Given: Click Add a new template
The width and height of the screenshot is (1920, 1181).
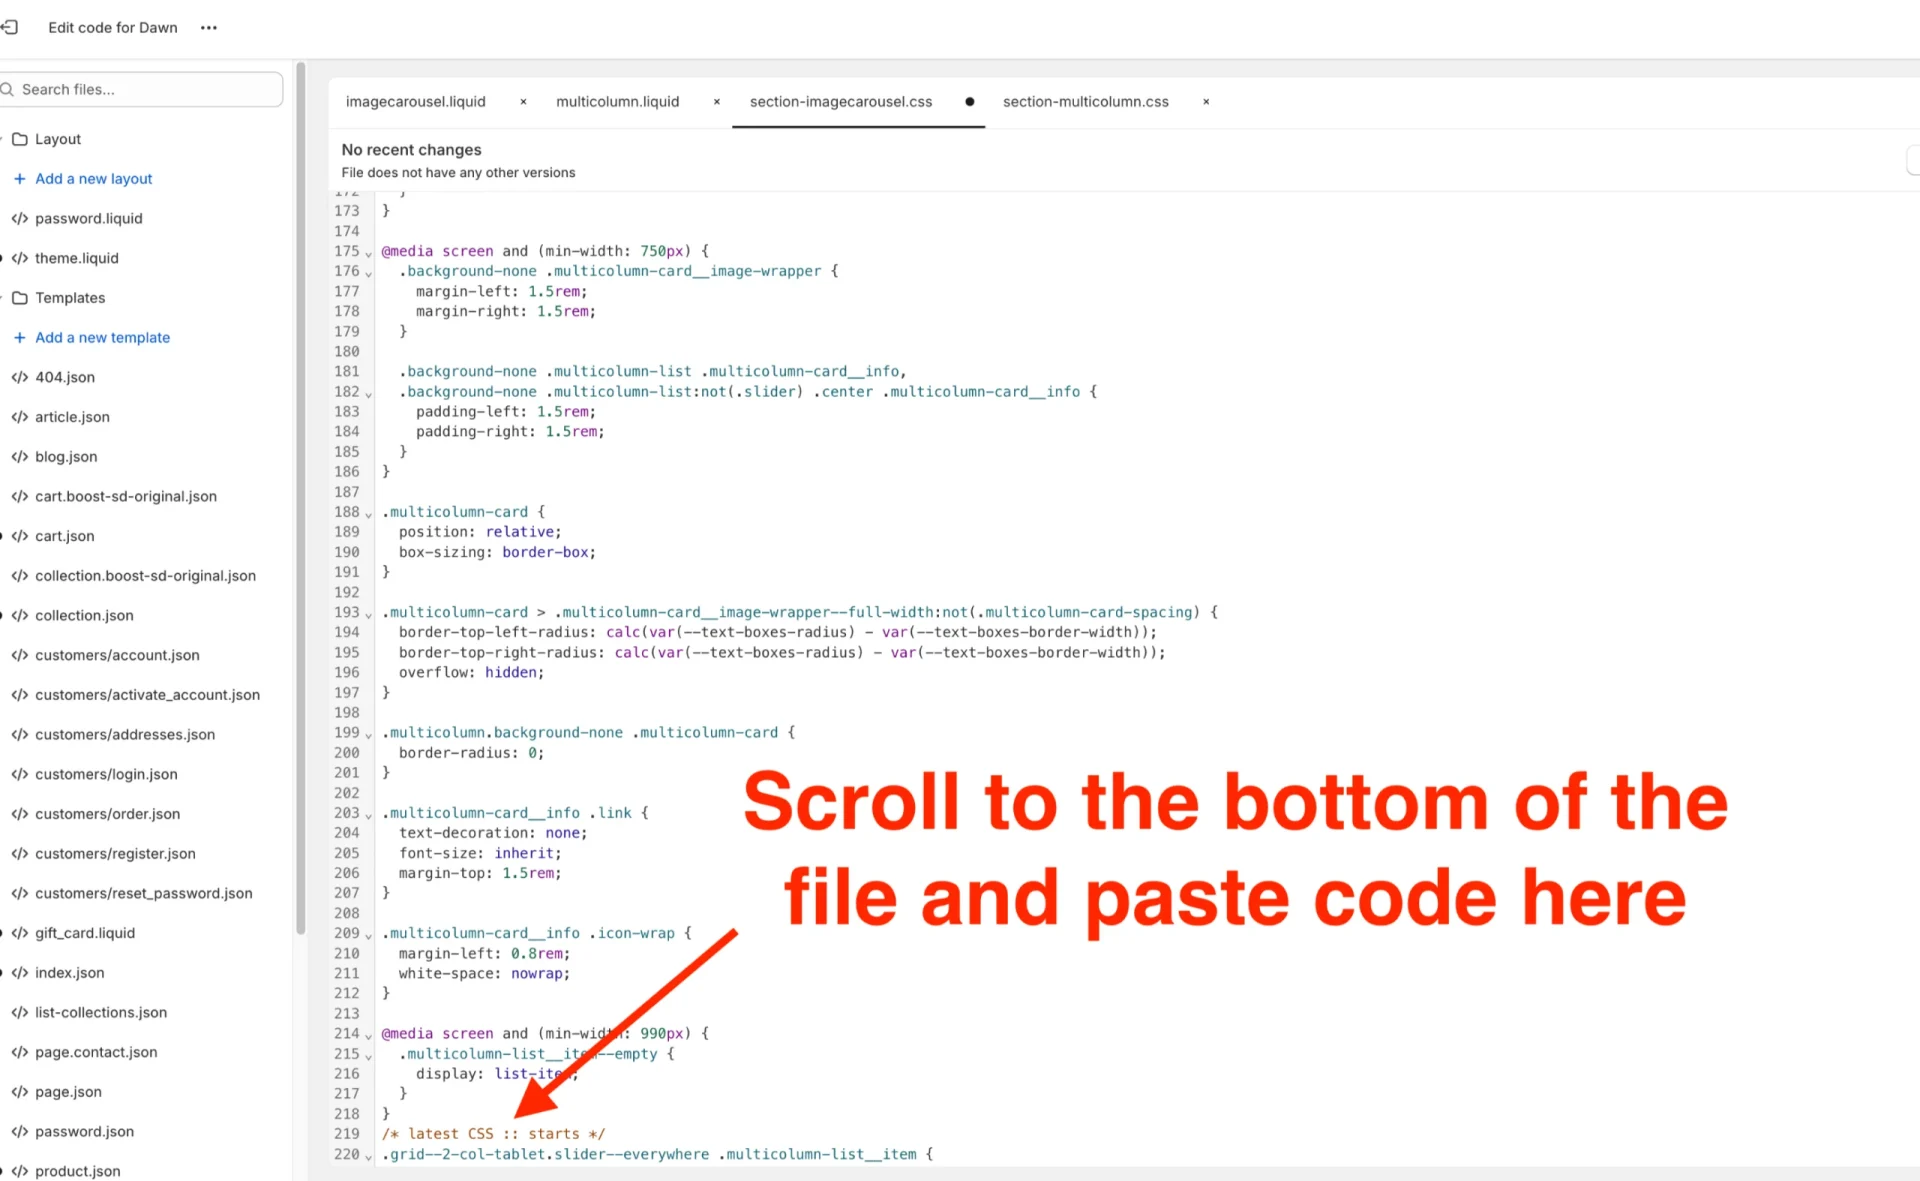Looking at the screenshot, I should click(102, 337).
